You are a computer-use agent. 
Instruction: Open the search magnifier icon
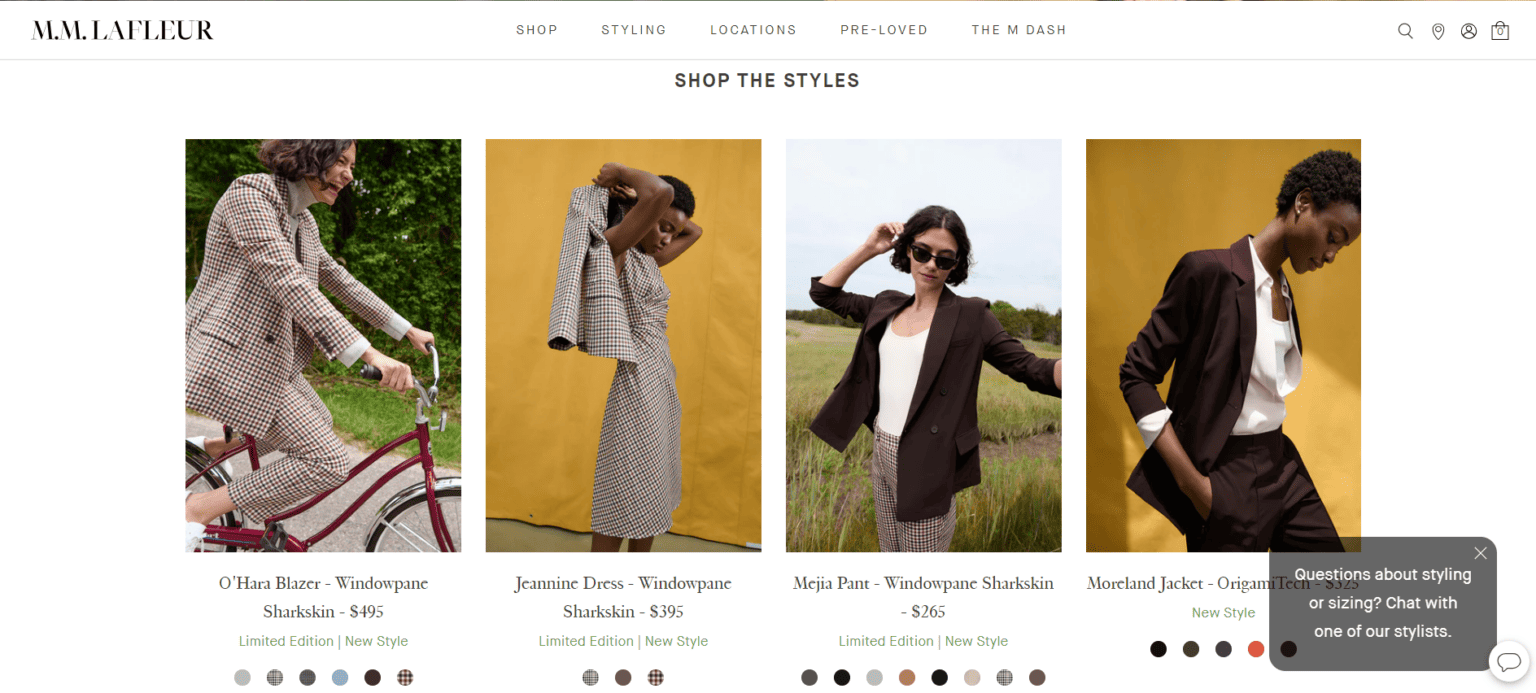1405,30
